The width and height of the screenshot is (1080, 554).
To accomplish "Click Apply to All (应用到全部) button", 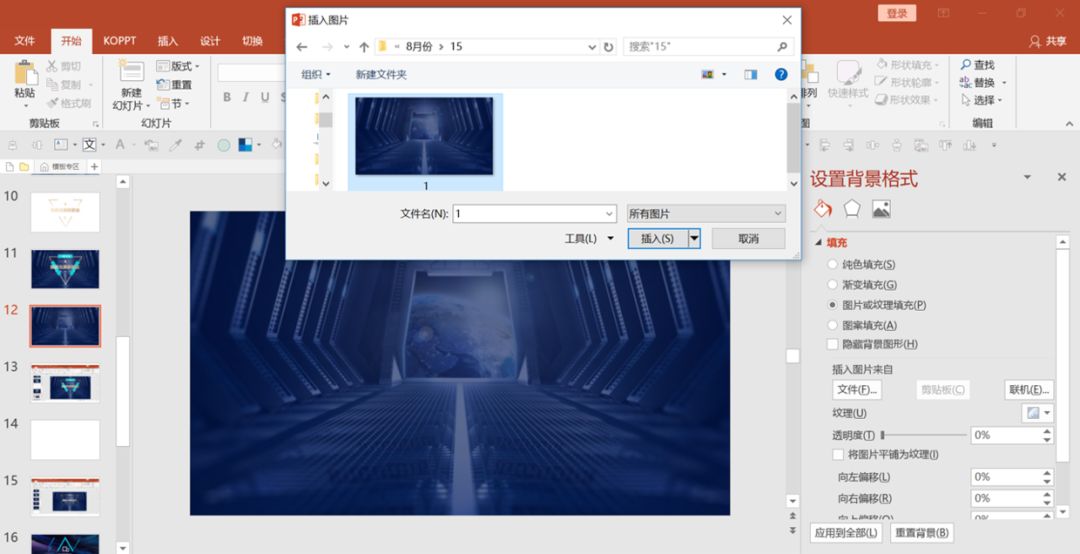I will tap(846, 533).
